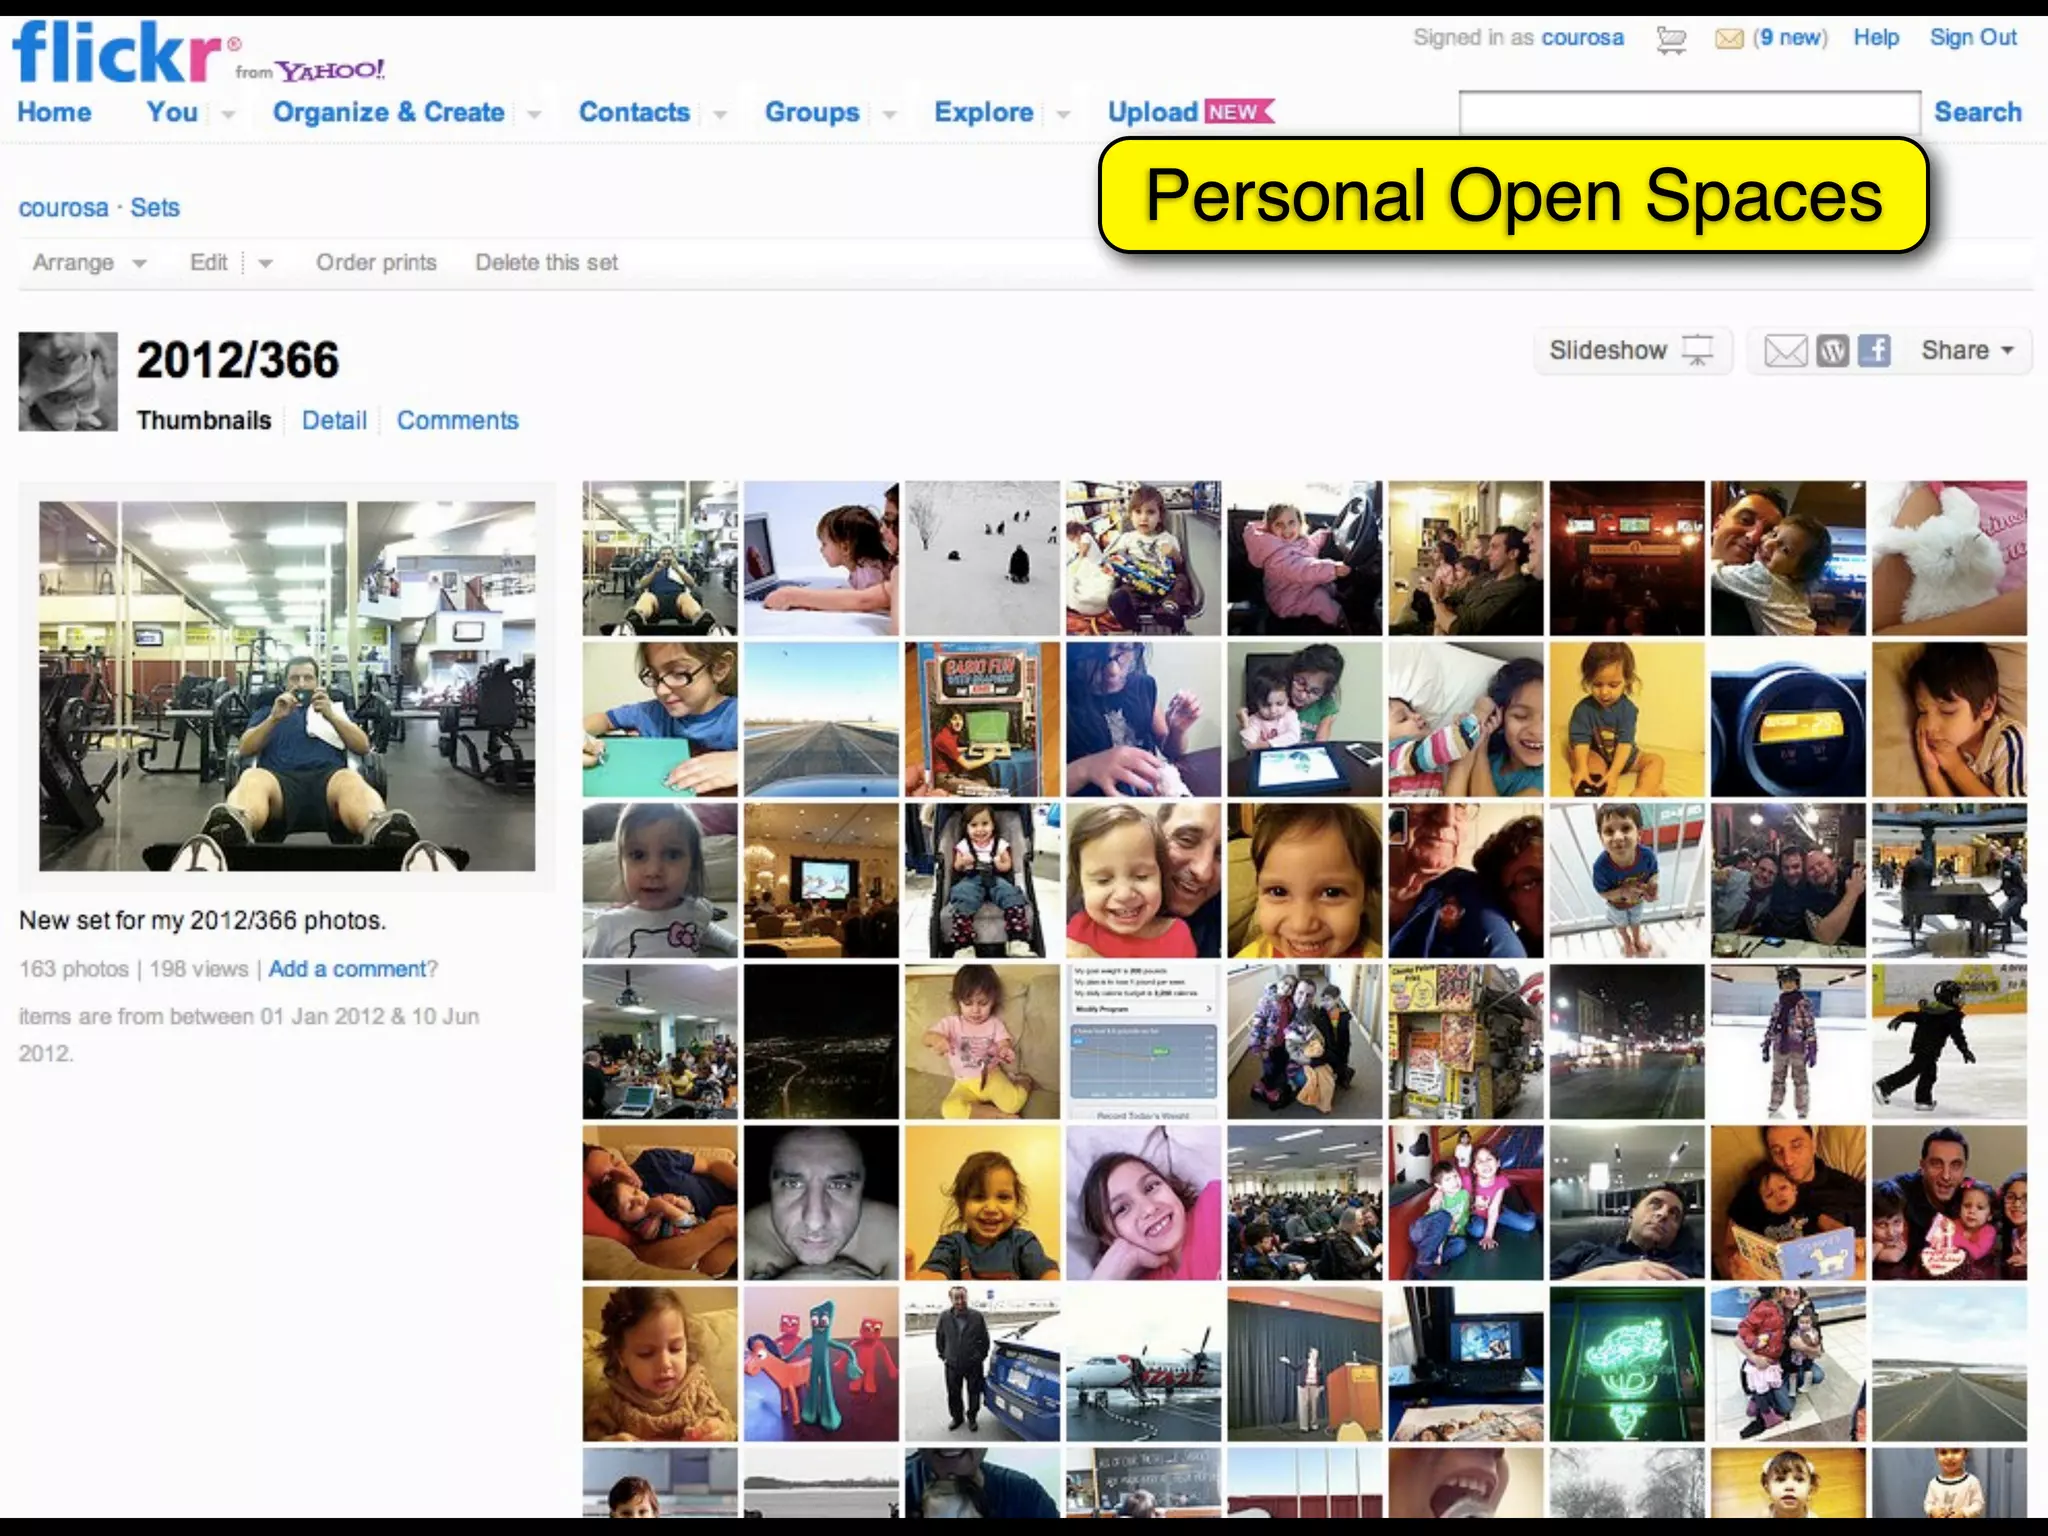Viewport: 2048px width, 1536px height.
Task: Open Organize & Create
Action: pyautogui.click(x=389, y=112)
